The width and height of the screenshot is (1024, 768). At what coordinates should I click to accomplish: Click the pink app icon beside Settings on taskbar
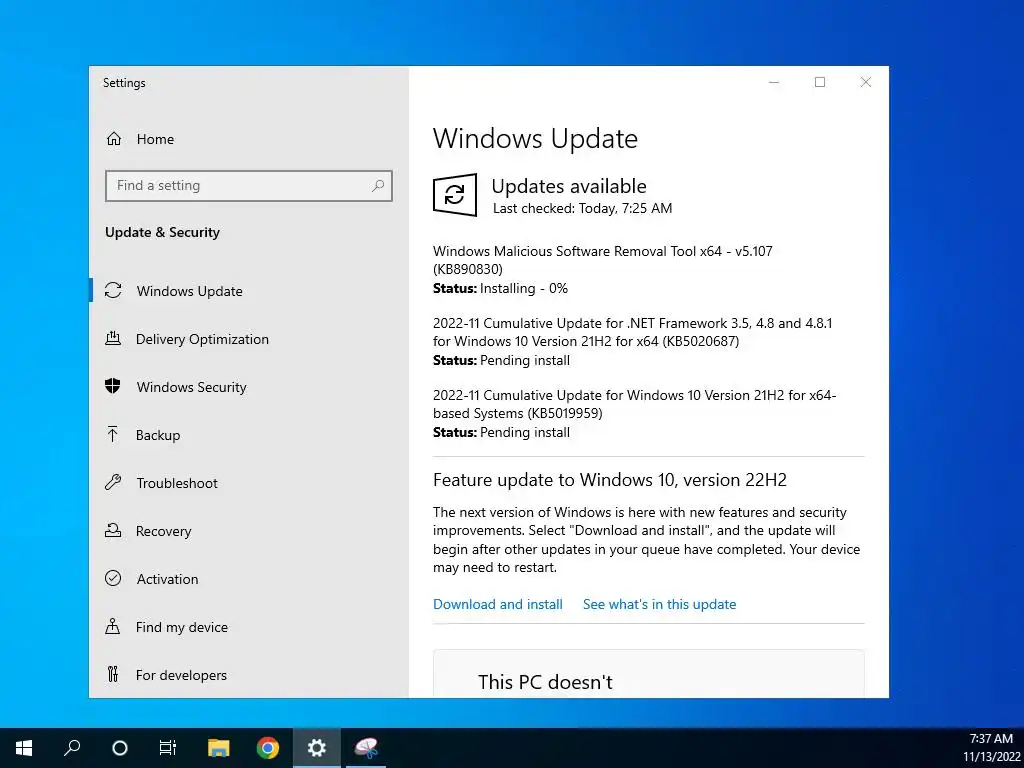366,748
